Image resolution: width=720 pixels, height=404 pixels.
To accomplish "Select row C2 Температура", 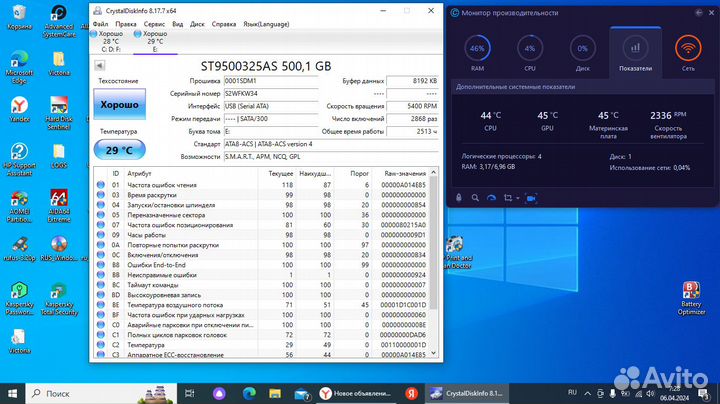I will (262, 345).
